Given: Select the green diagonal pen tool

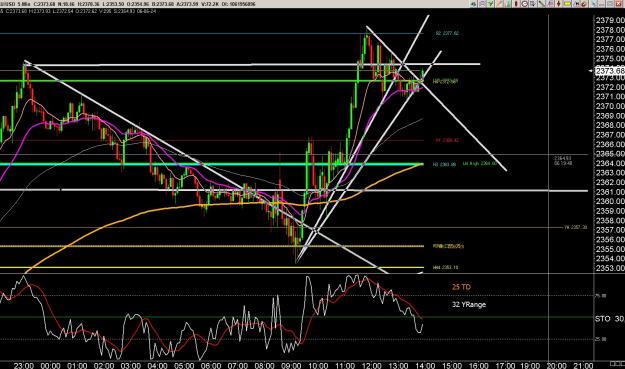Looking at the screenshot, I should point(508,4).
